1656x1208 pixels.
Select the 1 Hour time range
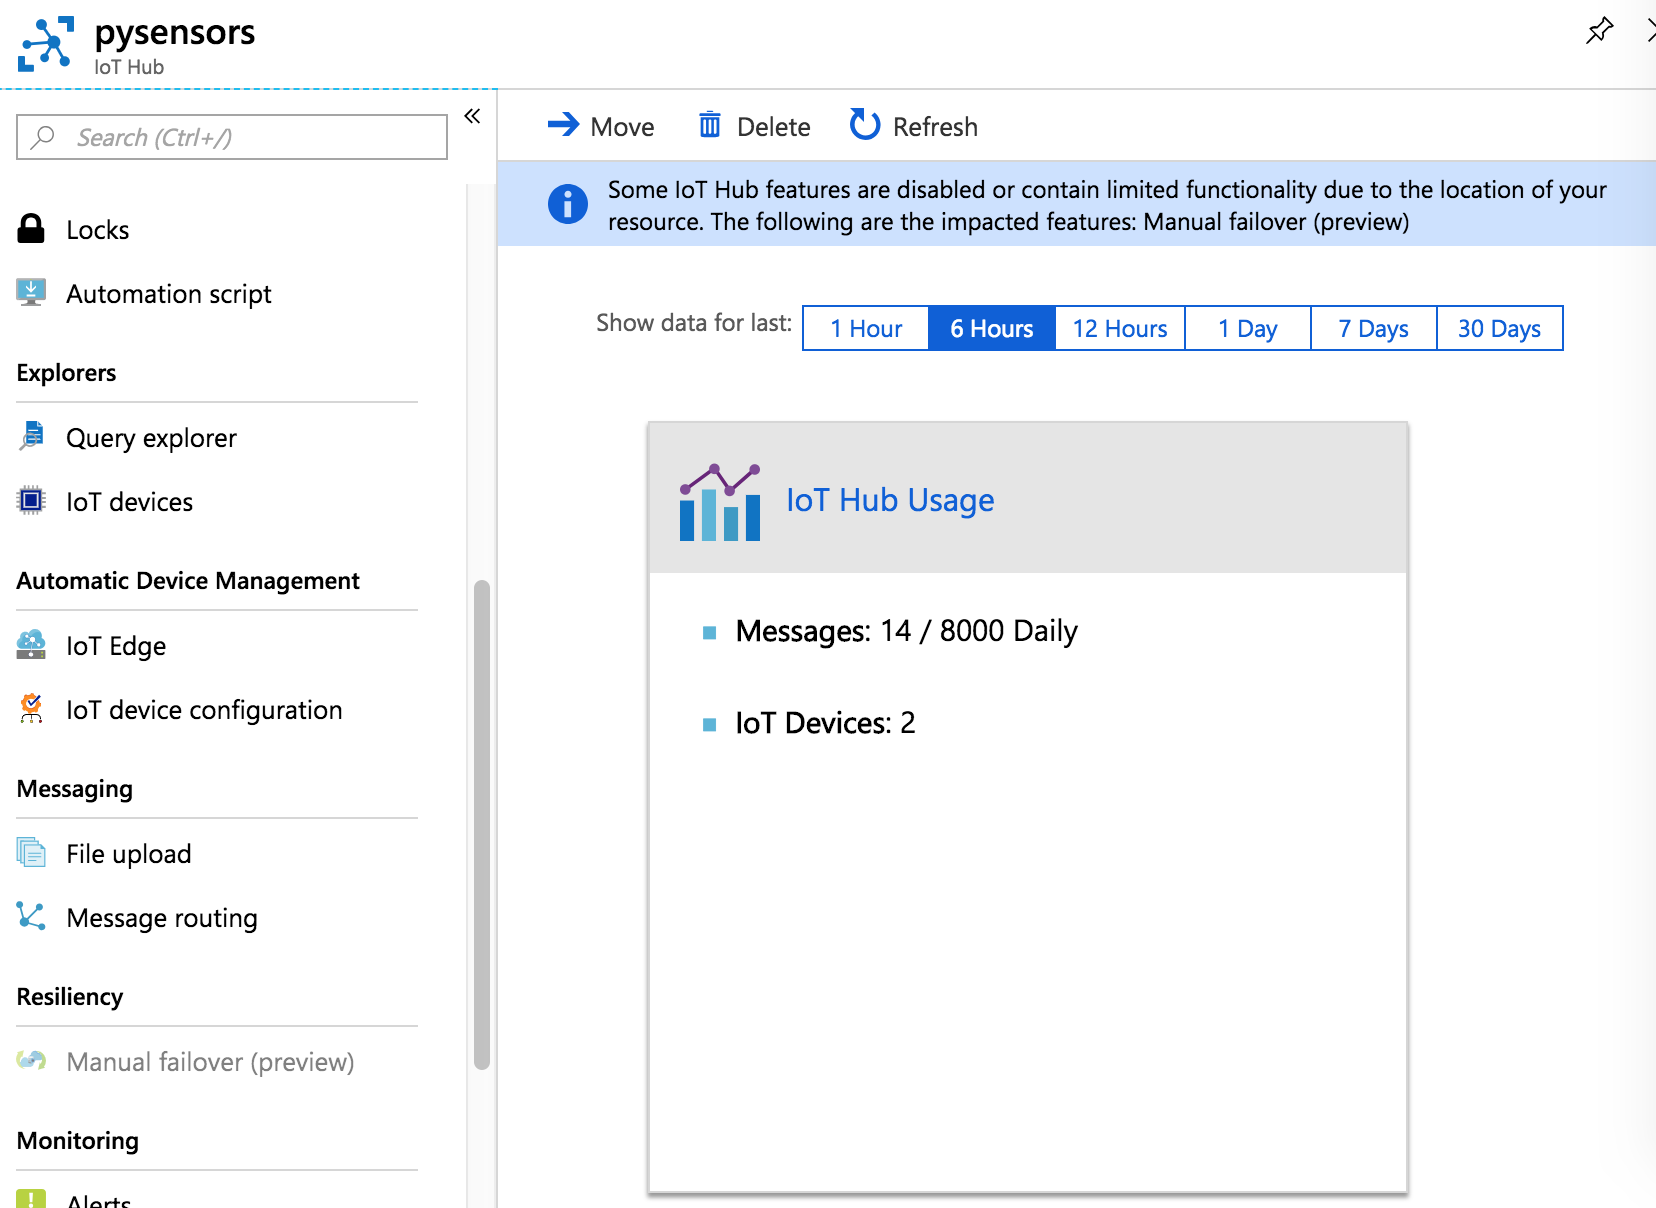coord(865,329)
